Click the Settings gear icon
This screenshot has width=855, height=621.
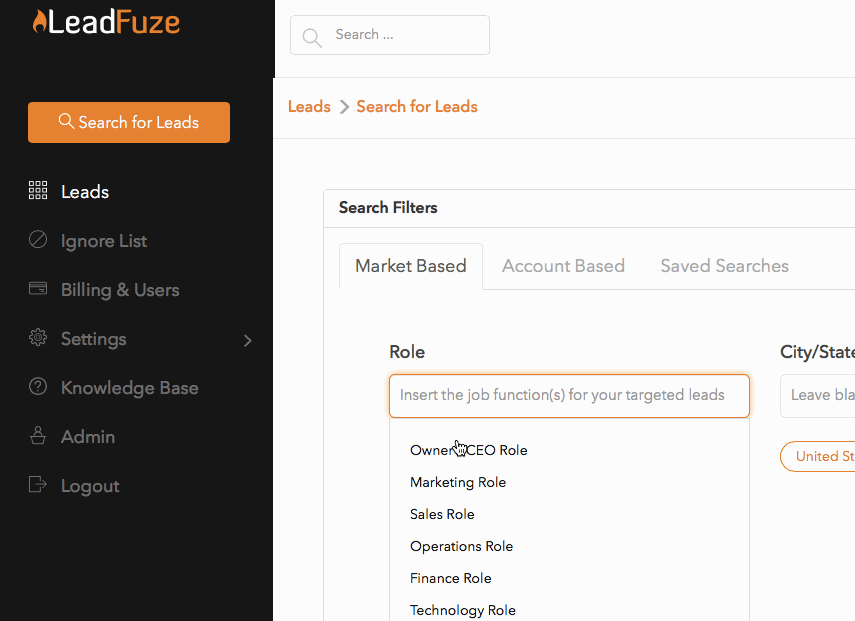tap(38, 337)
